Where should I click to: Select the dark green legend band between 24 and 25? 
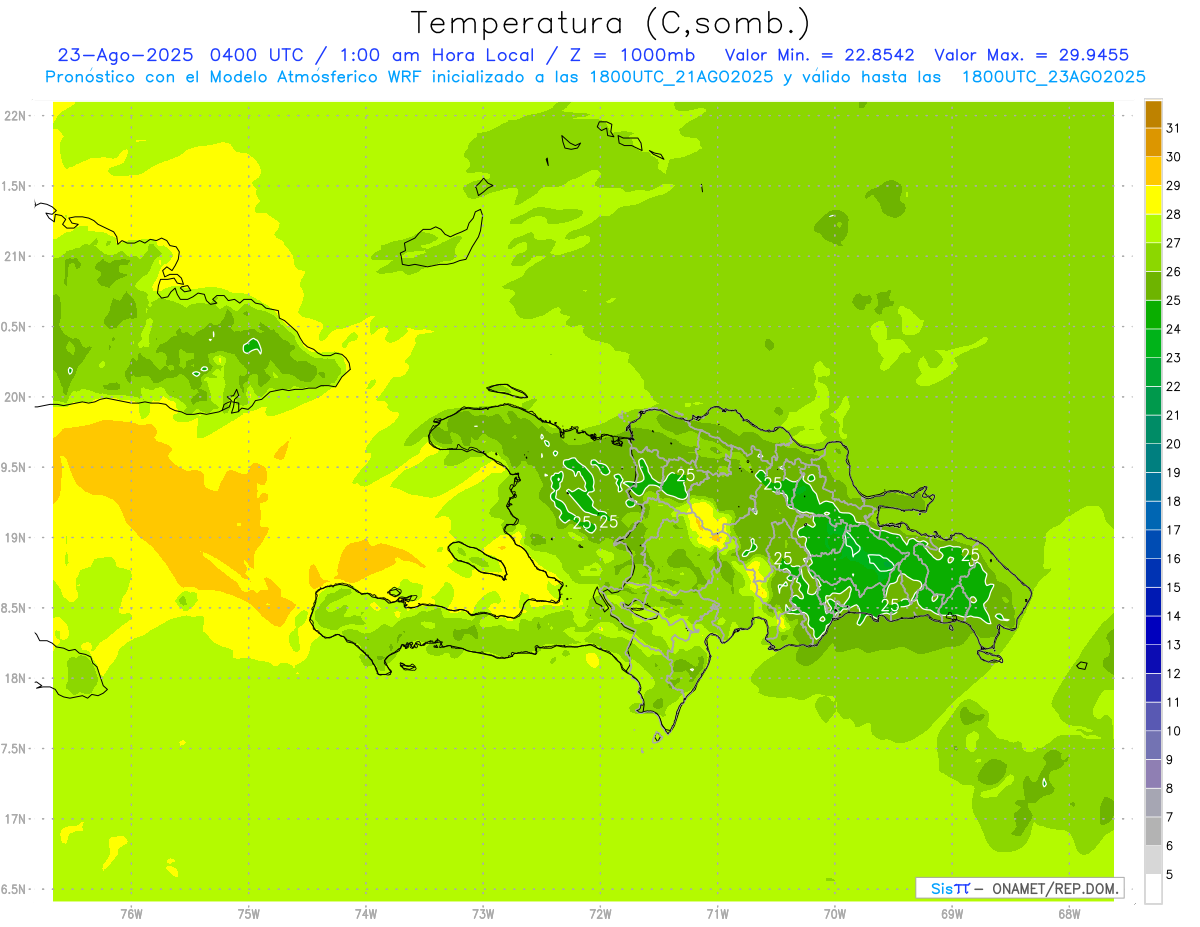coord(1153,314)
